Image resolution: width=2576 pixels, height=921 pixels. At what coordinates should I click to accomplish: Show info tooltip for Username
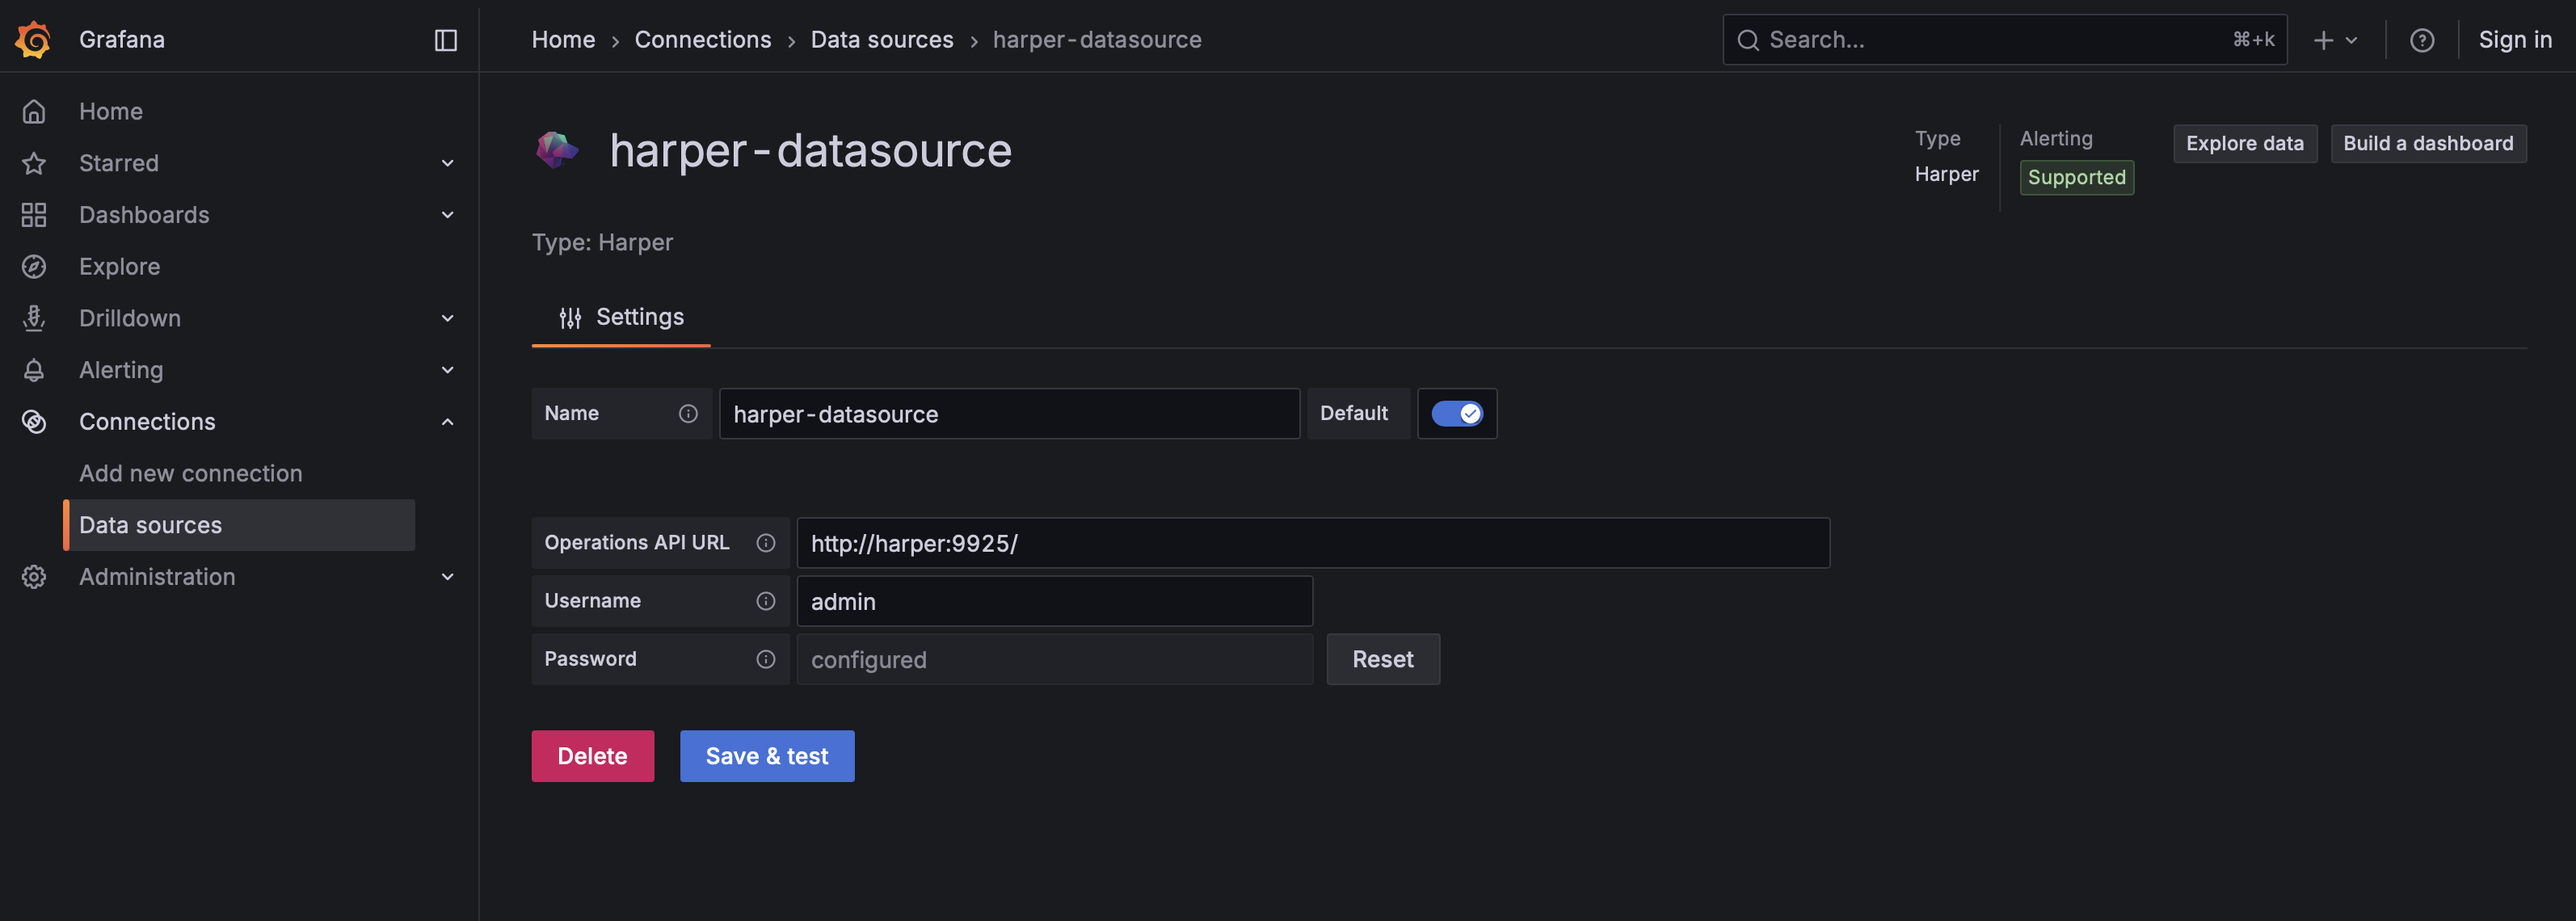point(766,601)
